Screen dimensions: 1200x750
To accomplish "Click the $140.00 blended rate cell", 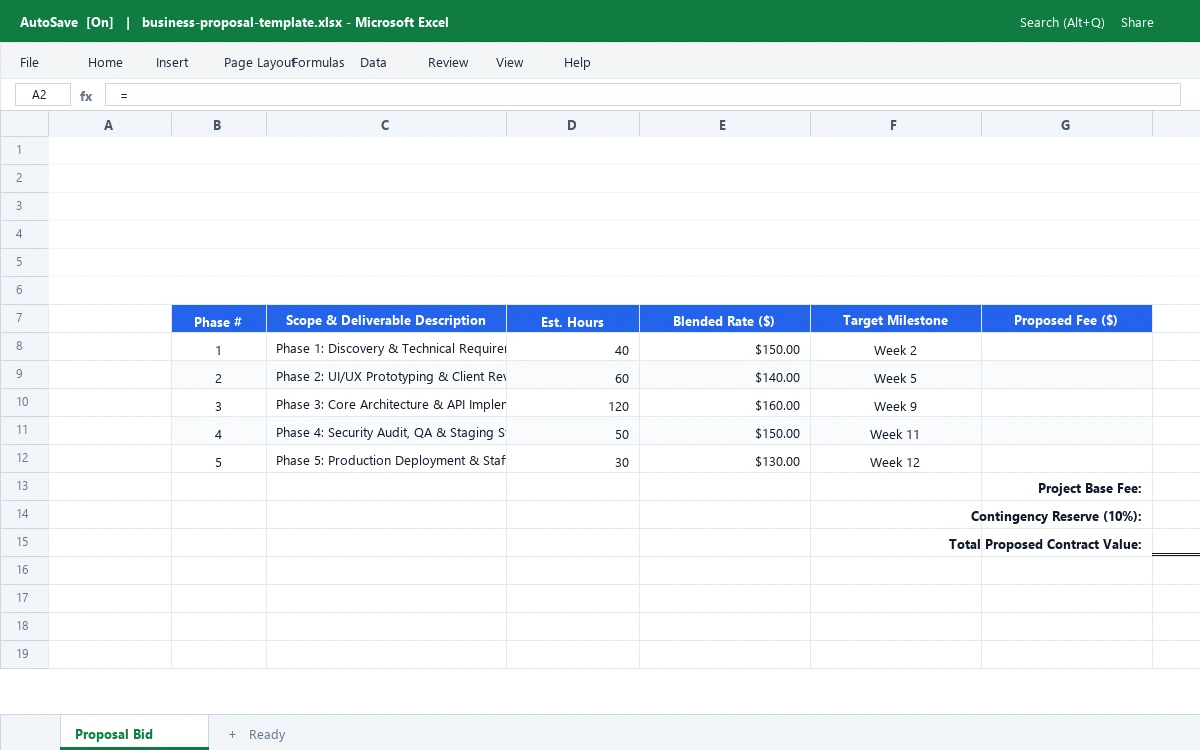I will (x=725, y=375).
